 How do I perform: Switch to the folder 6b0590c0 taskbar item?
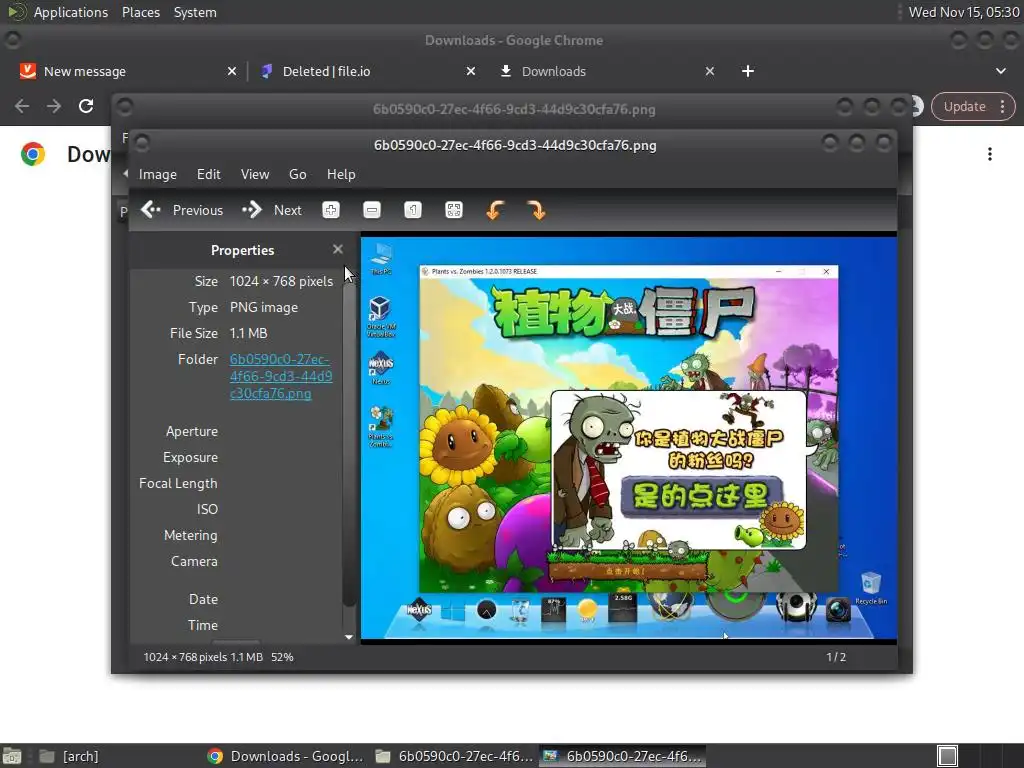click(455, 756)
